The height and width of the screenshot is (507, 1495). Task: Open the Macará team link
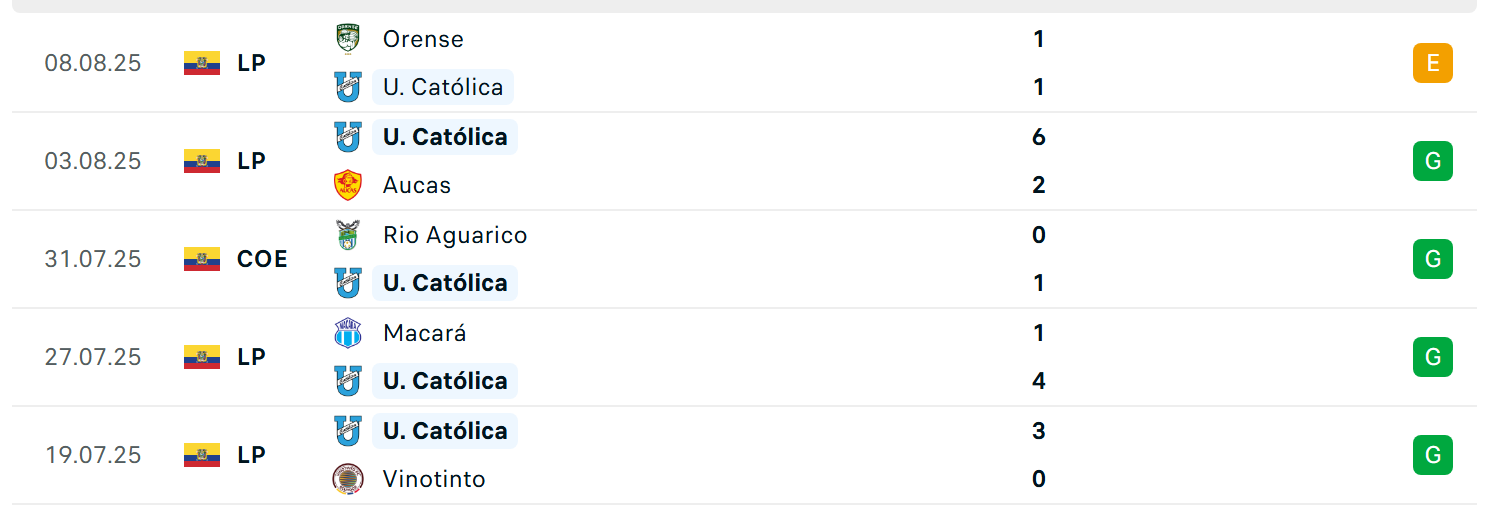point(425,333)
